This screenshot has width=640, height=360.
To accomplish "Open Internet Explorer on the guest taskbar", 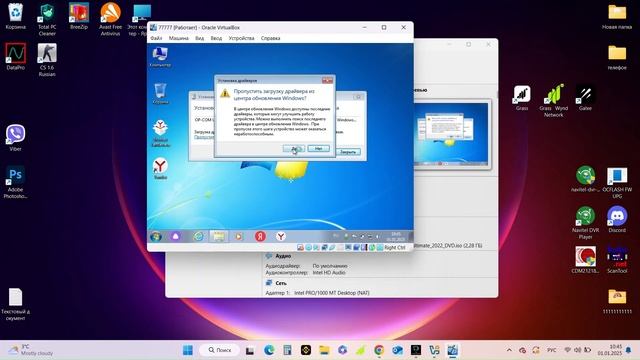I will click(198, 236).
